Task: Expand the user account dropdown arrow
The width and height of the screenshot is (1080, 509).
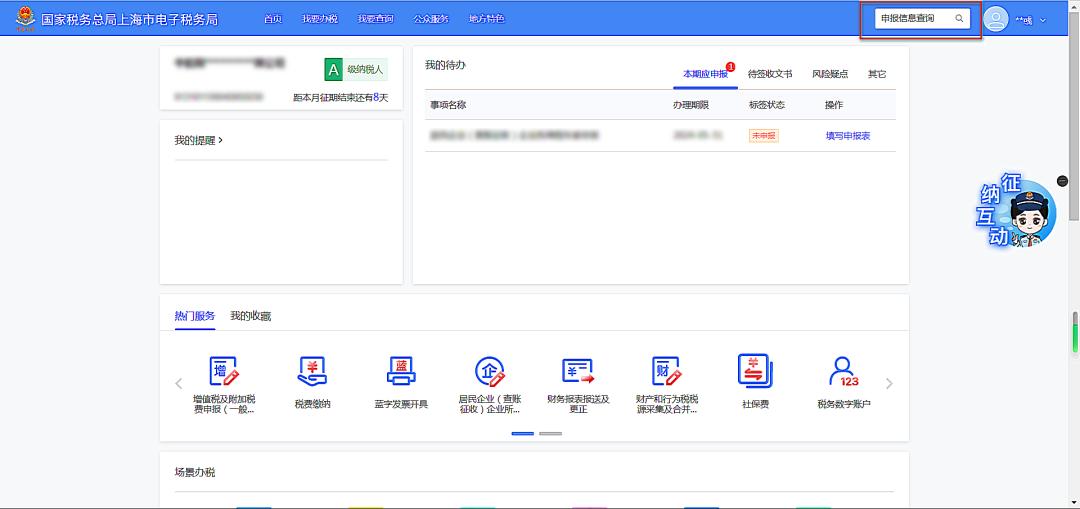Action: [x=1043, y=20]
